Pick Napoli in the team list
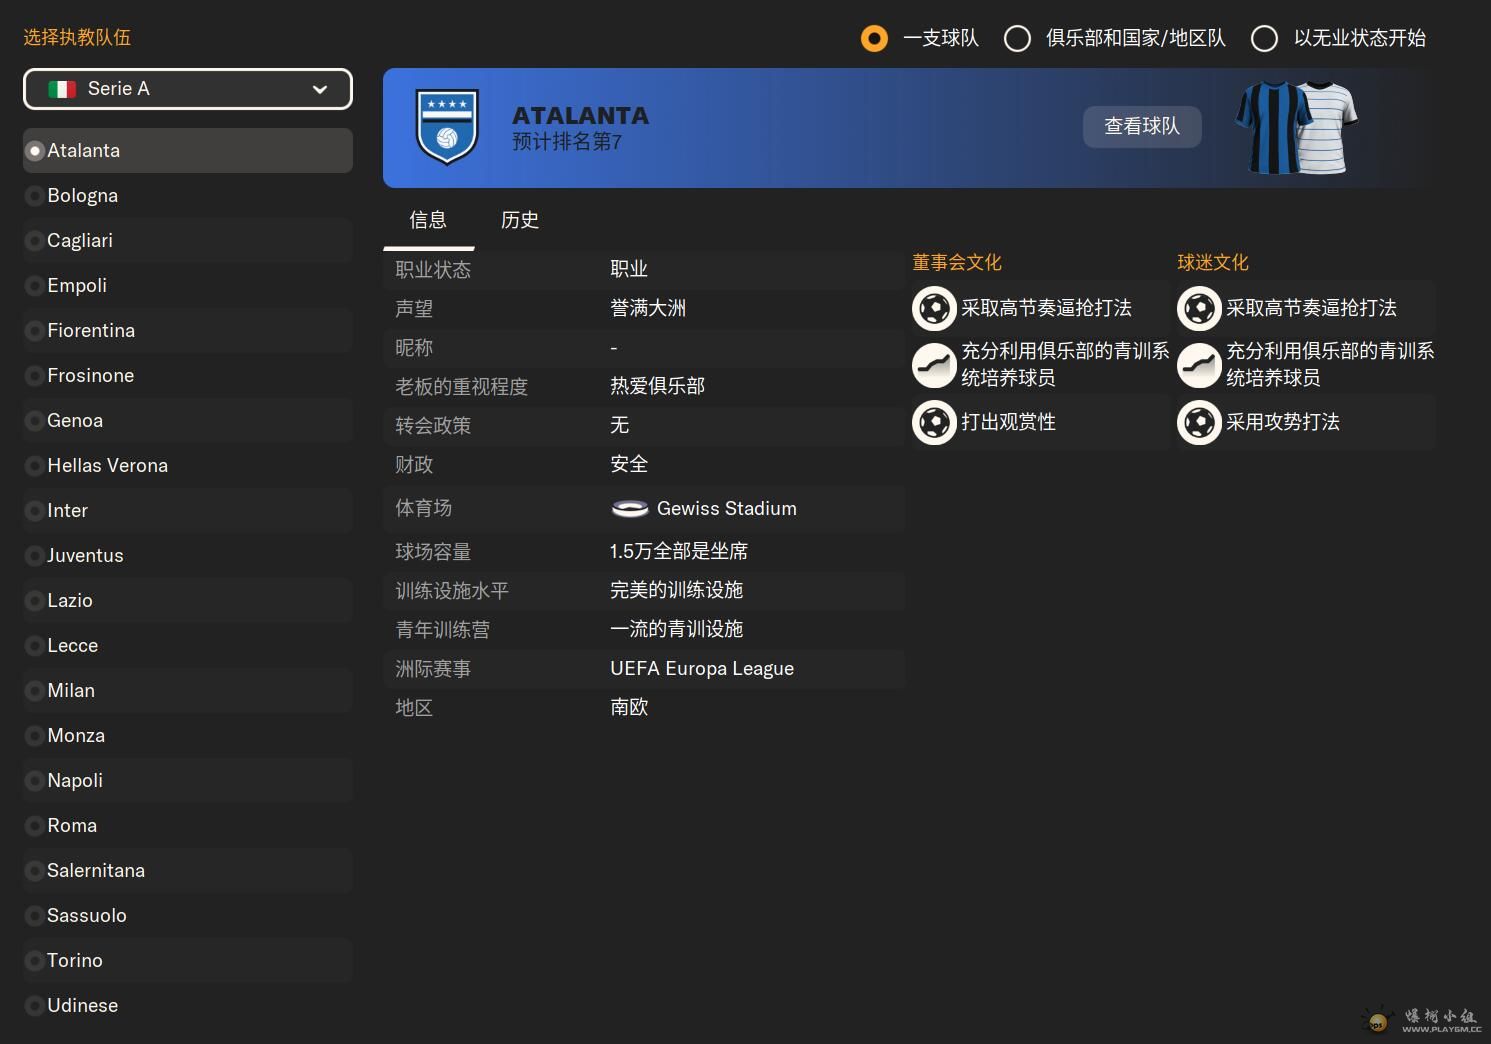Image resolution: width=1491 pixels, height=1044 pixels. click(75, 781)
